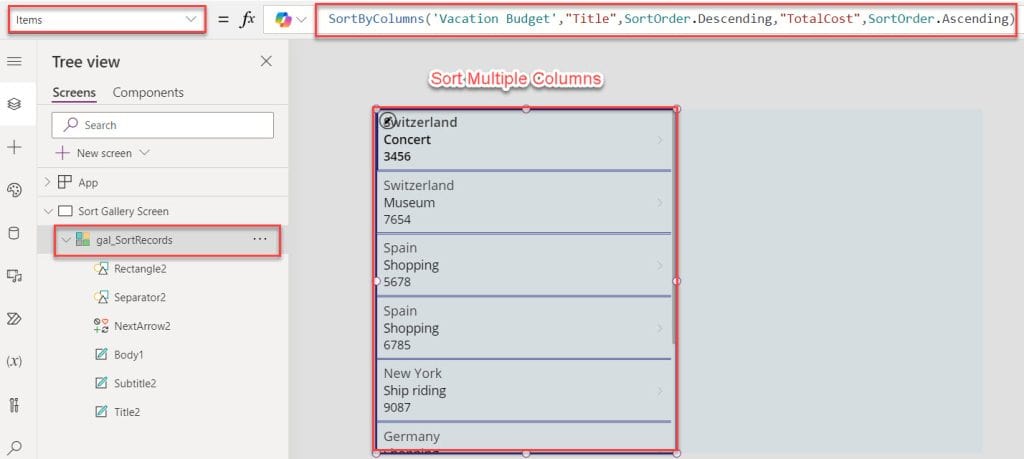Viewport: 1024px width, 459px height.
Task: Click the App grid icon
Action: (65, 183)
